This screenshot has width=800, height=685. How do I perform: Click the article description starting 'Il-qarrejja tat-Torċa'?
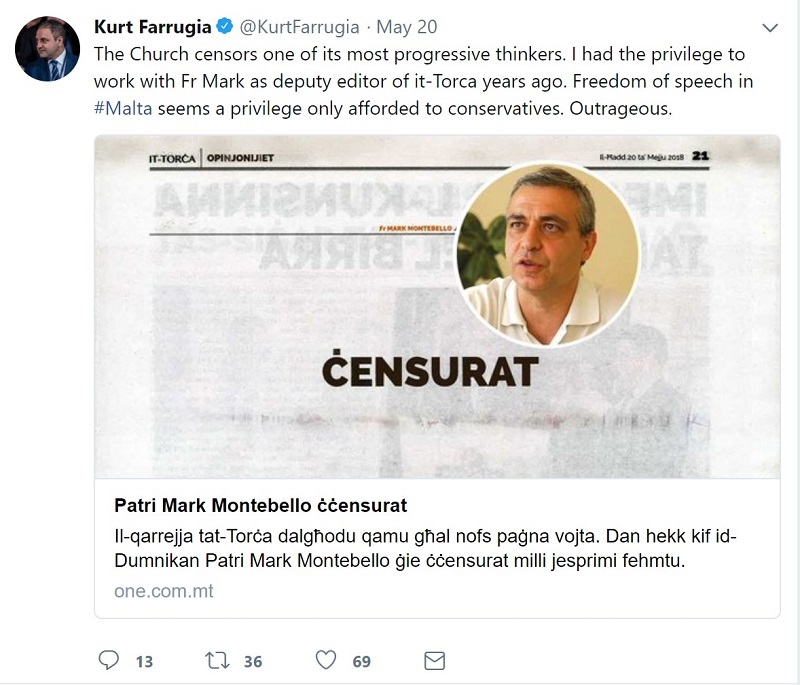tap(425, 549)
